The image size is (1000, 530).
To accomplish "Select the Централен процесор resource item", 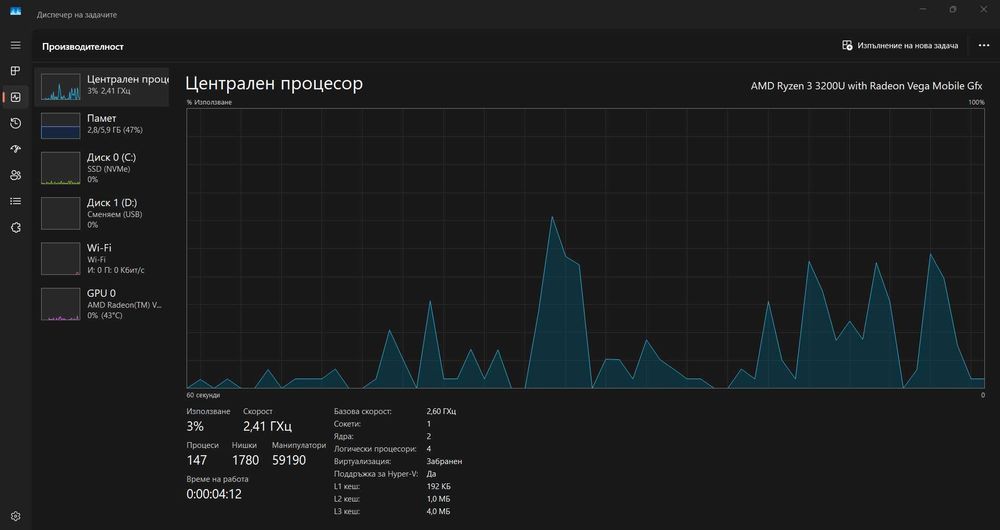I will click(102, 87).
